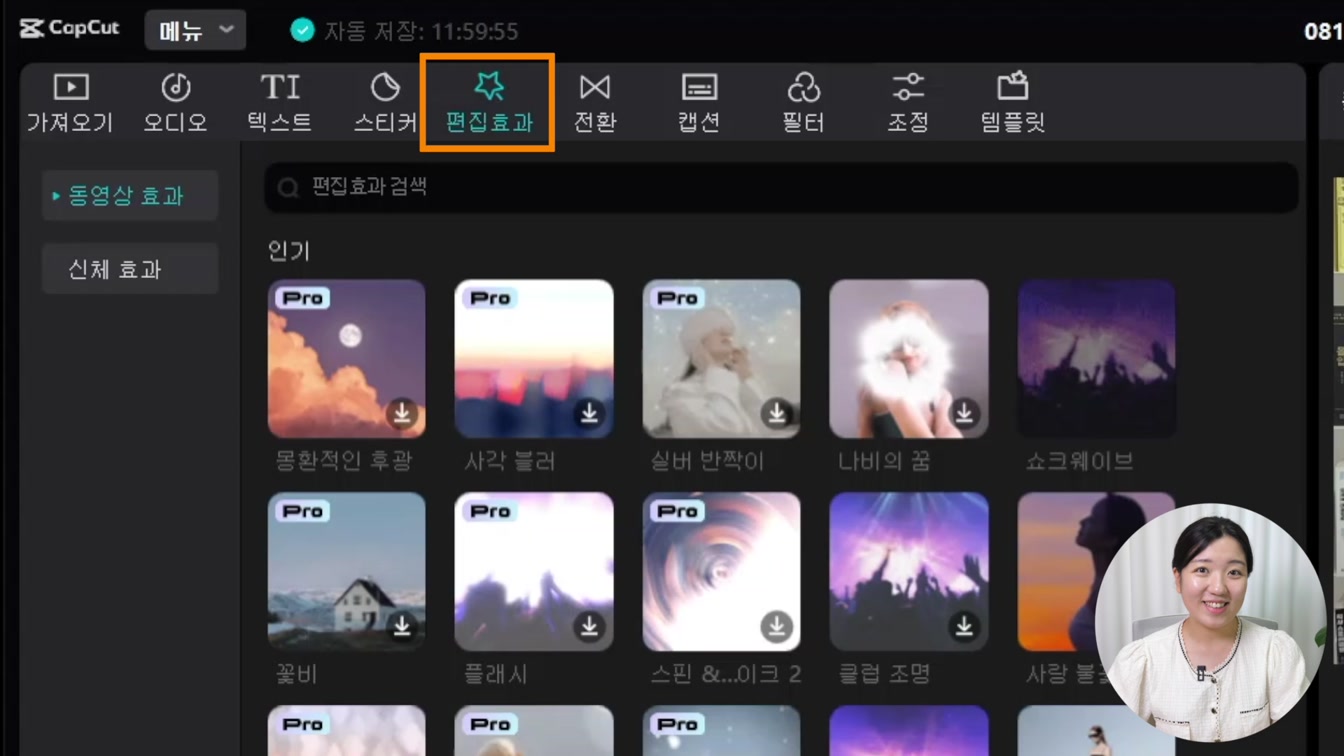Open the 전환 transitions tab
This screenshot has height=756, width=1344.
pyautogui.click(x=595, y=103)
